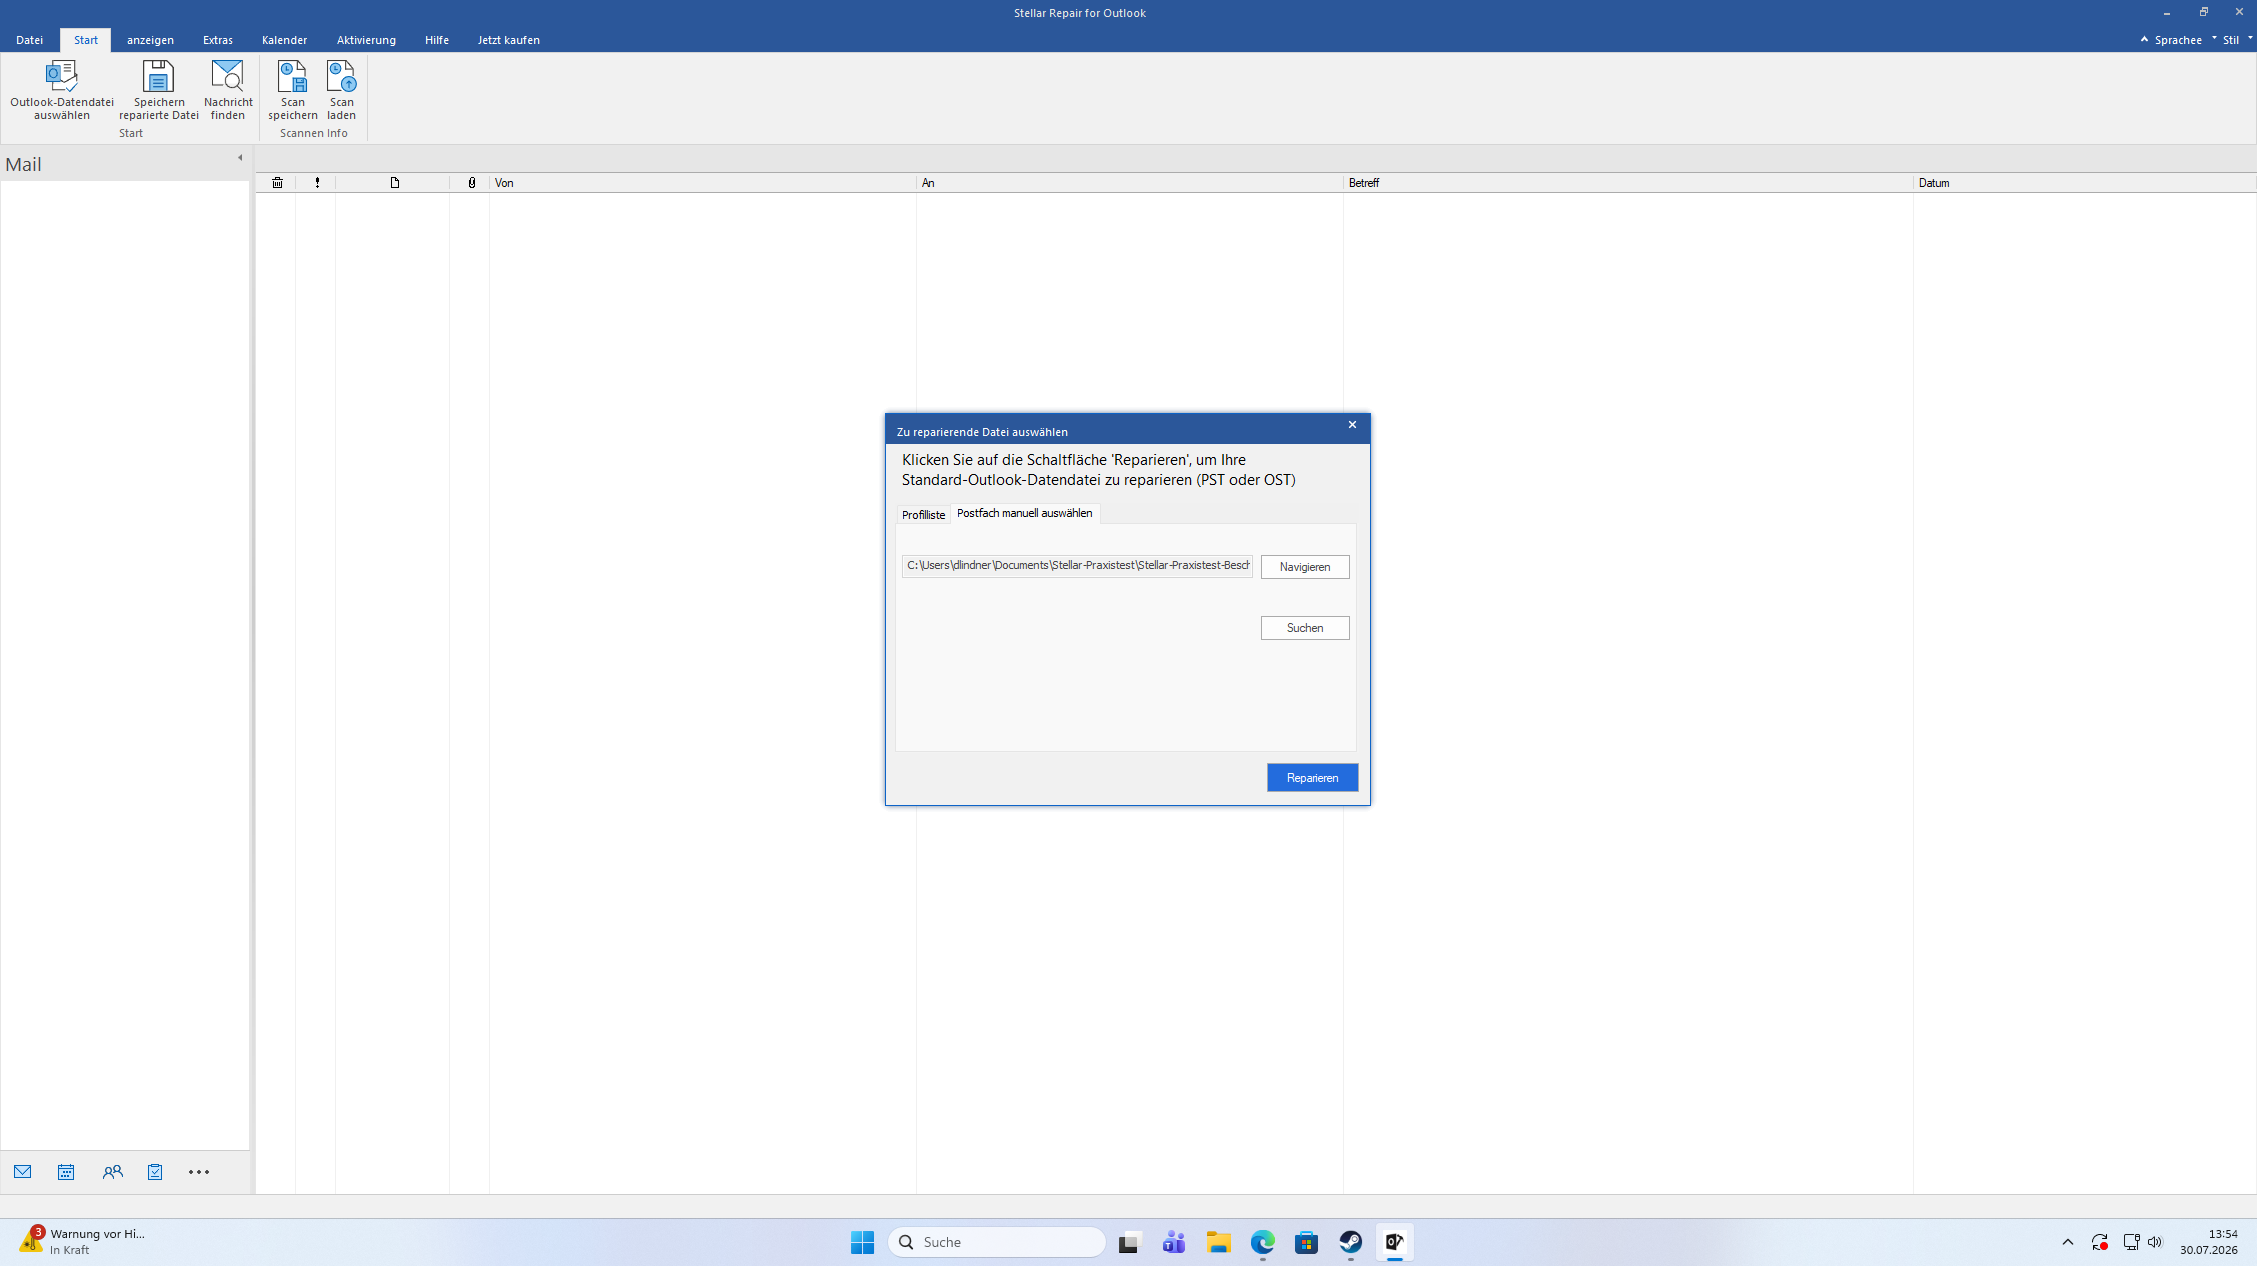Open the contacts people icon
Screen dimensions: 2257x1266
113,1172
